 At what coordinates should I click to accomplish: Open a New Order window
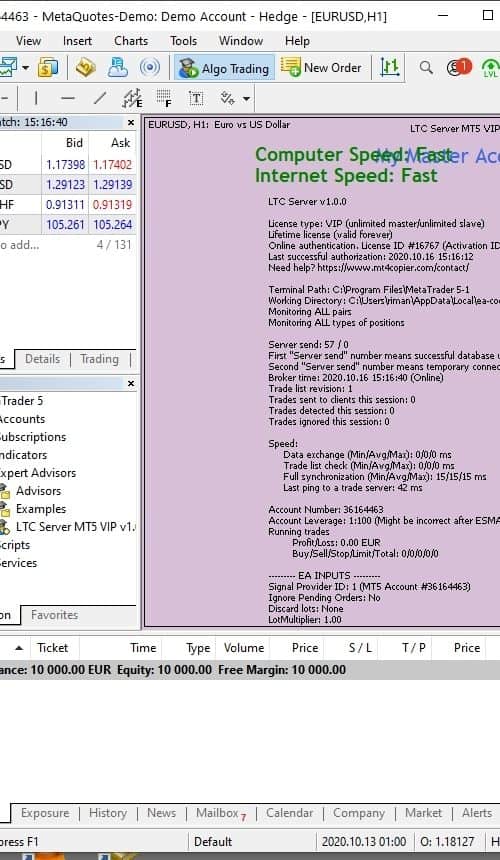coord(321,67)
